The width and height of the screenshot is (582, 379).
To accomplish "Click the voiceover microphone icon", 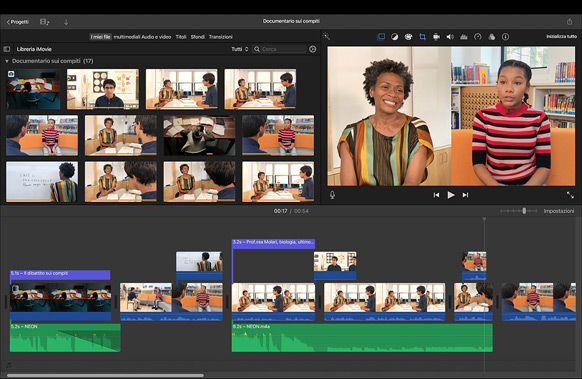I will coord(332,195).
